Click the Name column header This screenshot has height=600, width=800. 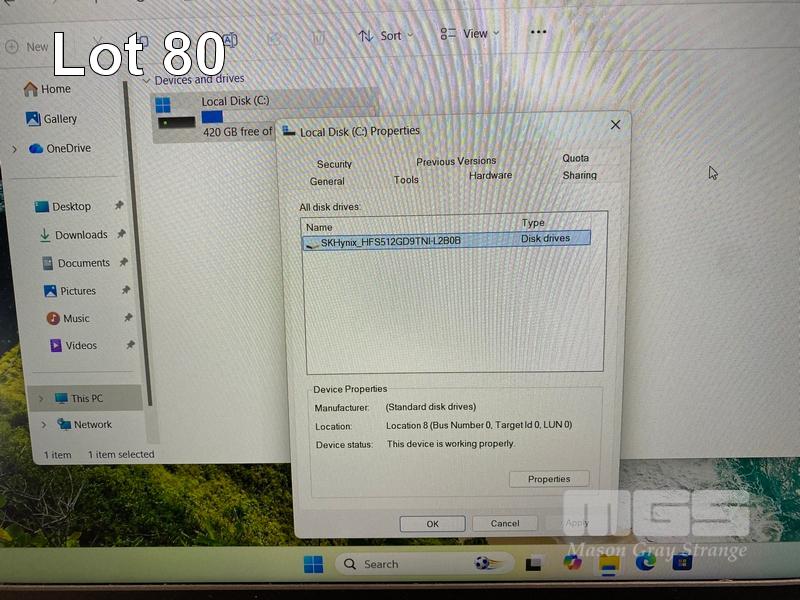click(x=319, y=227)
